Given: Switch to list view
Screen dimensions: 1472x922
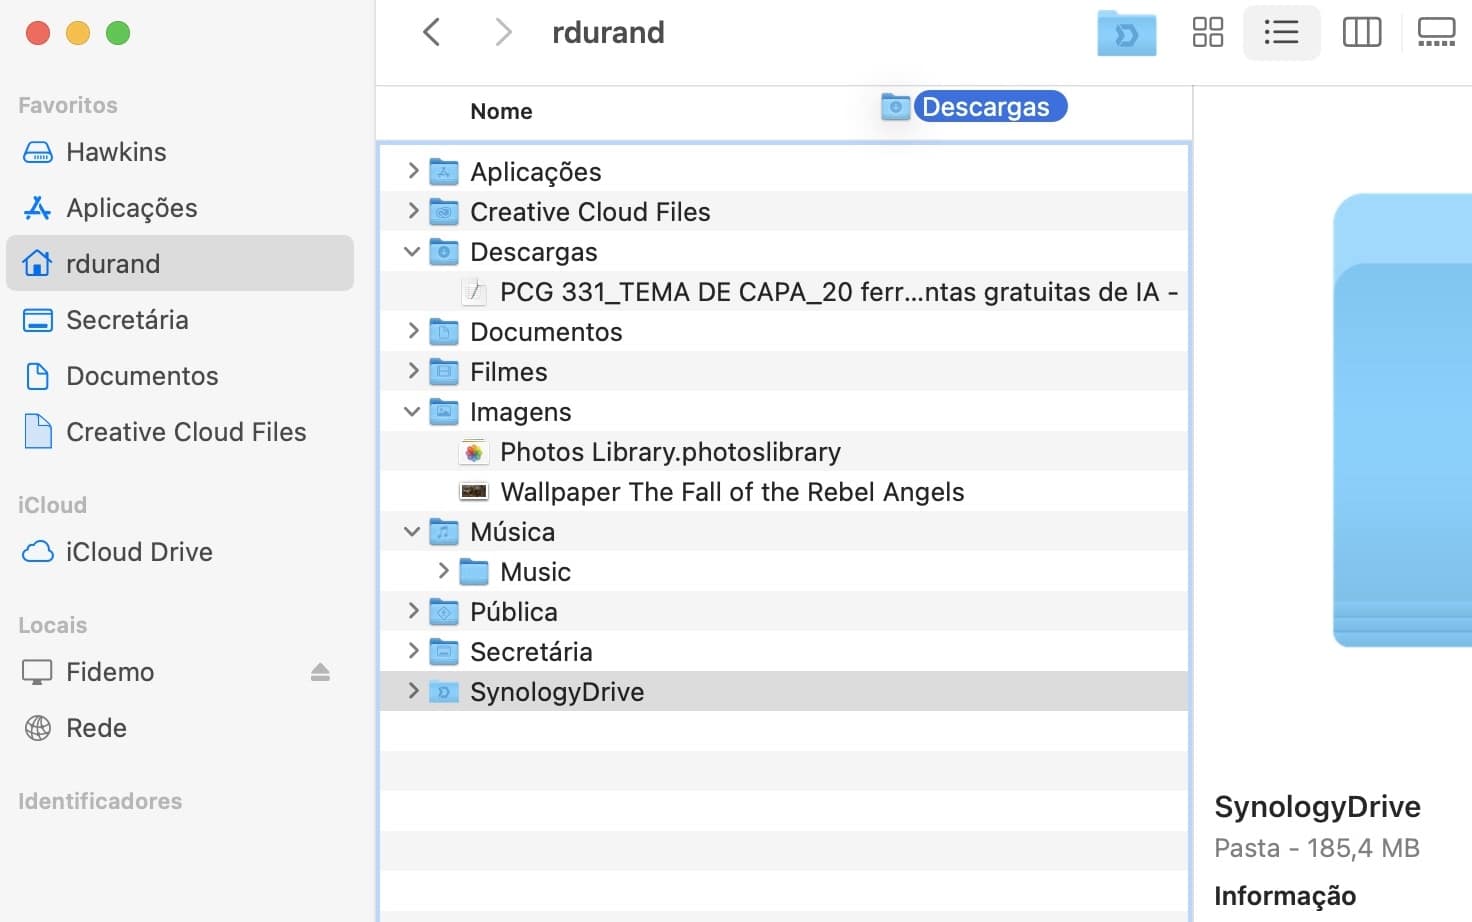Looking at the screenshot, I should (1281, 32).
